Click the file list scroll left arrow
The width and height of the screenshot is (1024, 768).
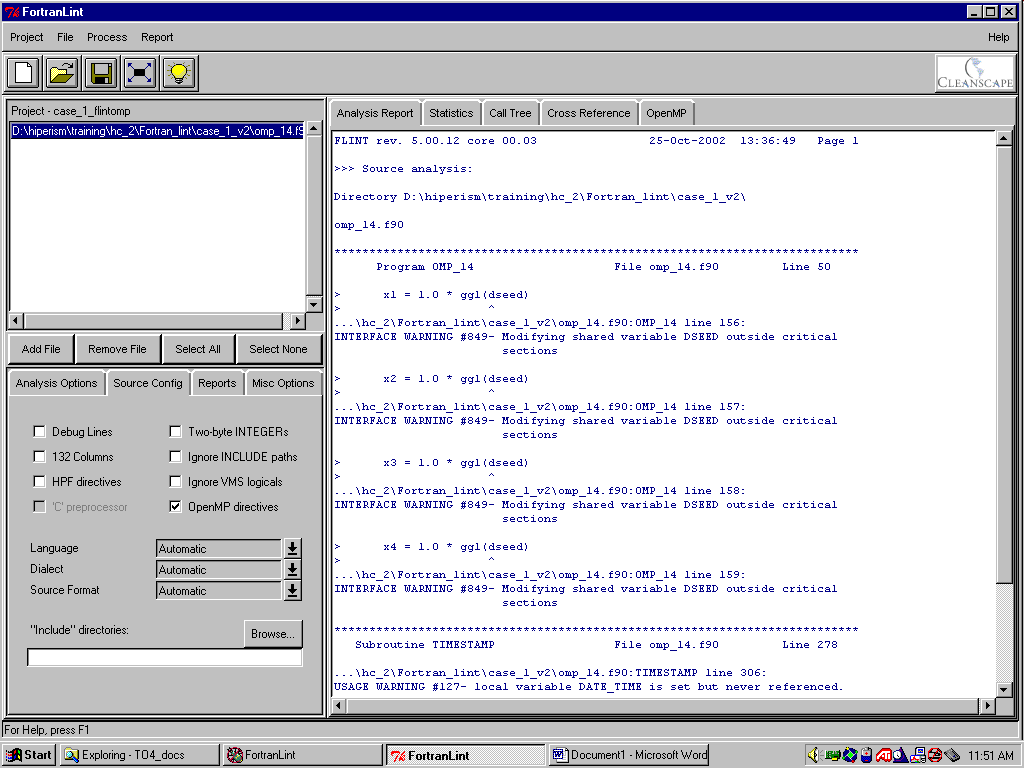pyautogui.click(x=16, y=321)
